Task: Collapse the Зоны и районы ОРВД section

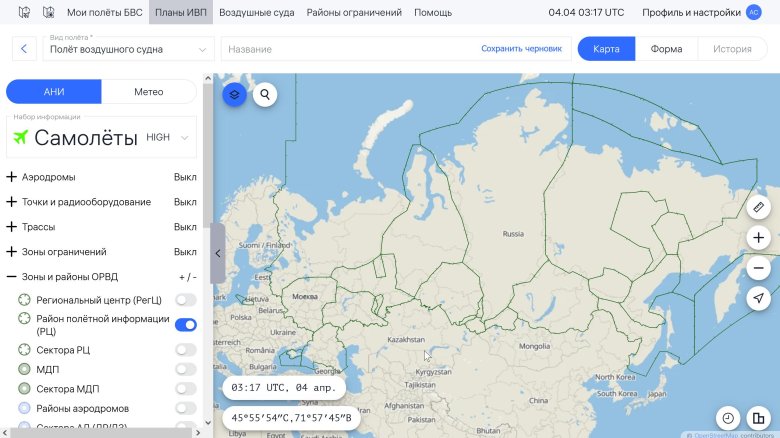Action: coord(12,277)
